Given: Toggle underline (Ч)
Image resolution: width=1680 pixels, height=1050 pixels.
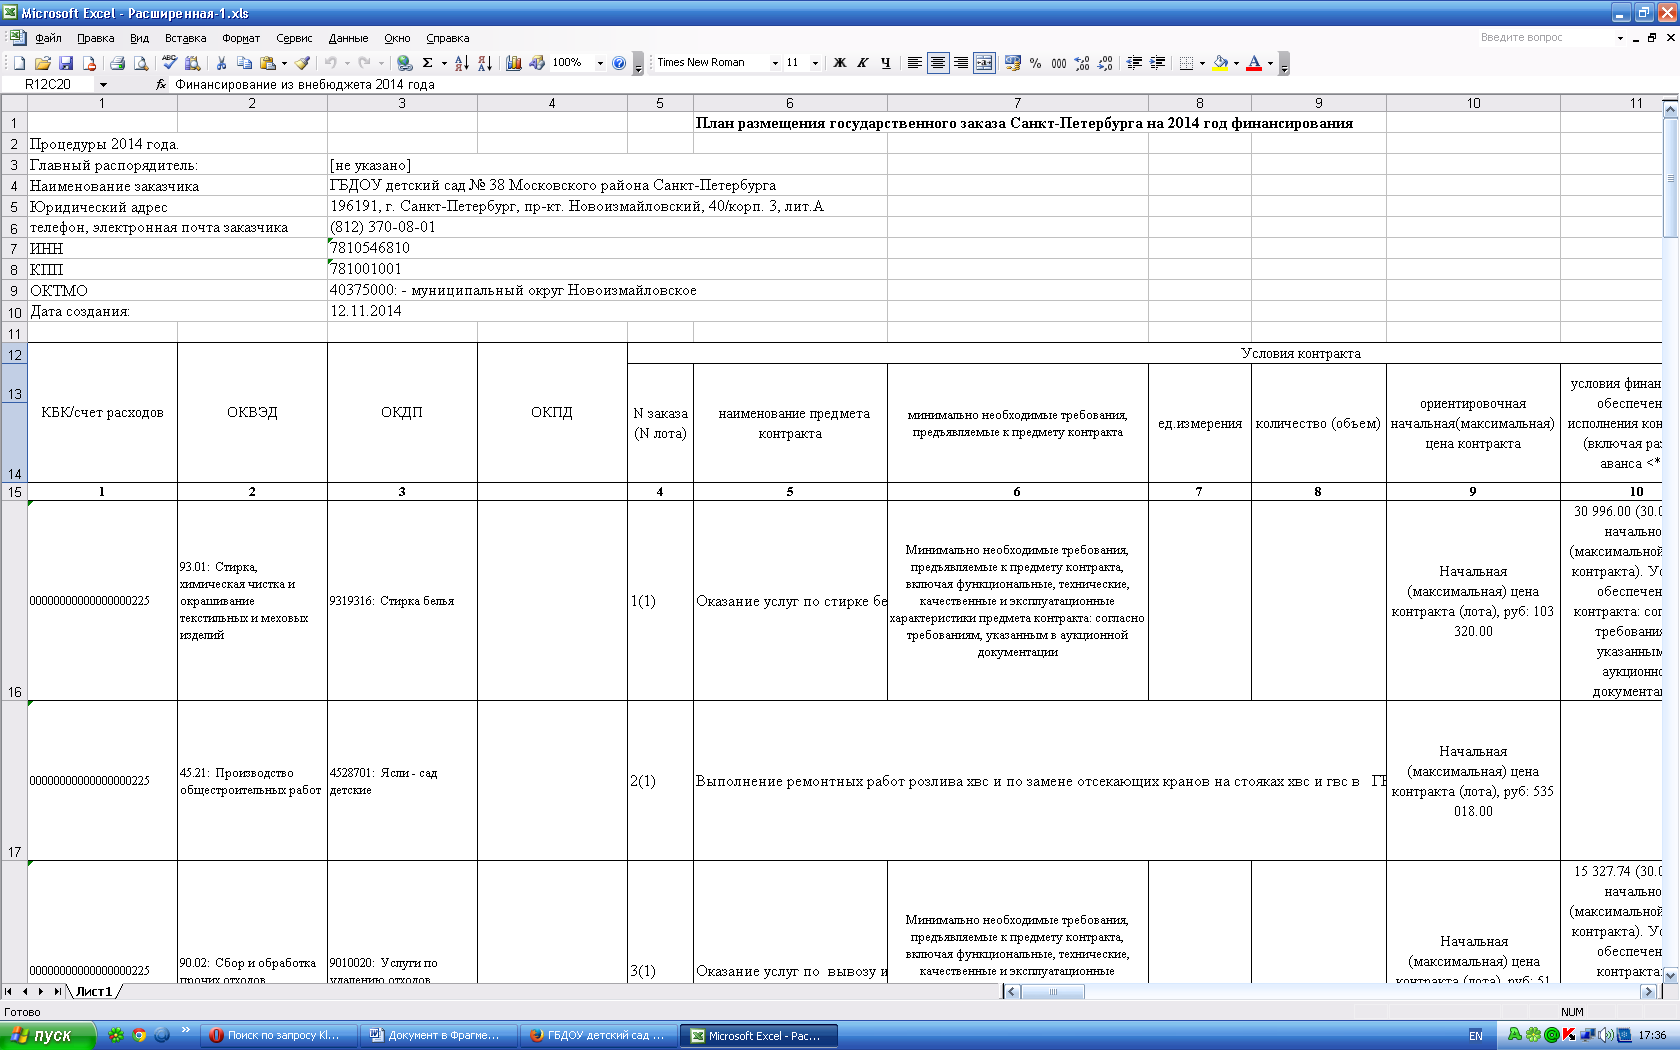Looking at the screenshot, I should pos(886,63).
